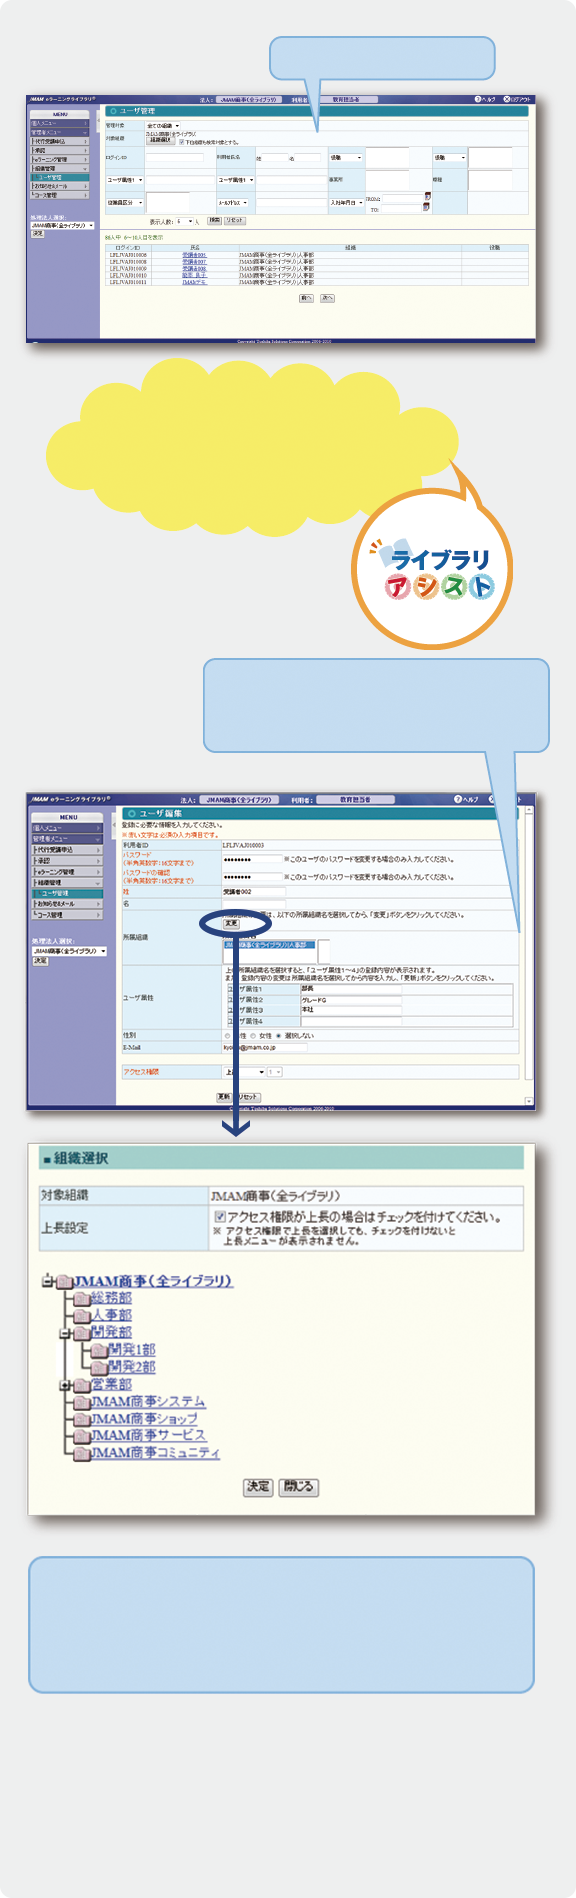576x1898 pixels.
Task: Collapse the JMAM商事(全ライブラリ) root tree node
Action: tap(48, 1281)
